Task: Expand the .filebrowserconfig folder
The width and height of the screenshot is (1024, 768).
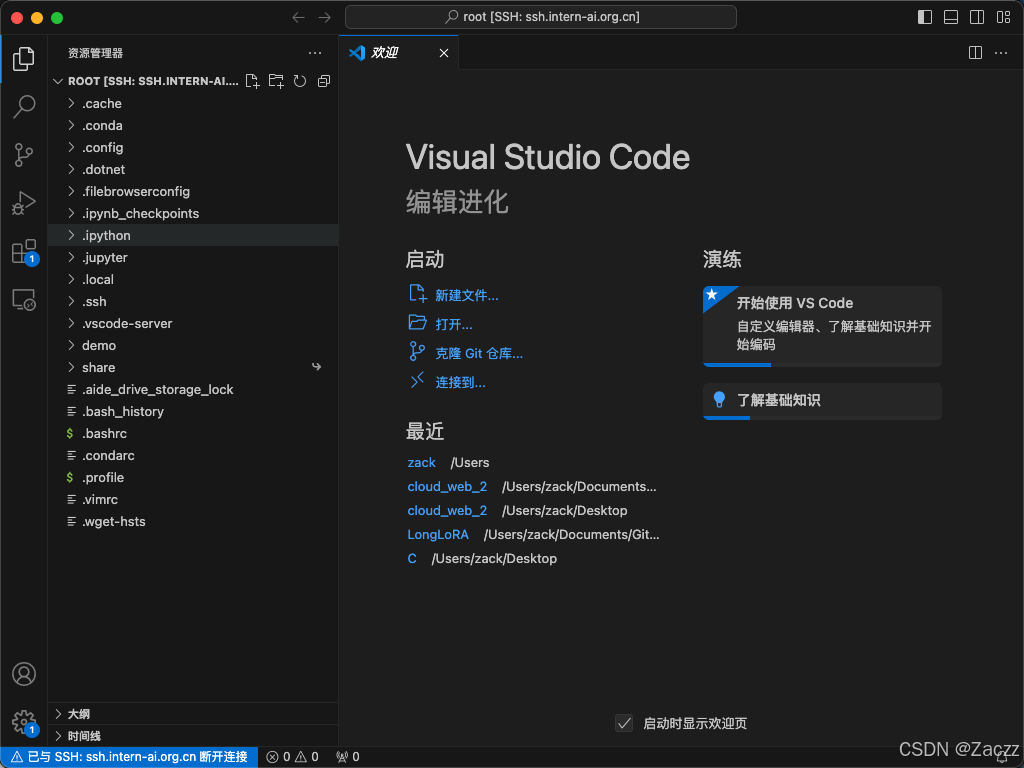Action: click(x=193, y=191)
